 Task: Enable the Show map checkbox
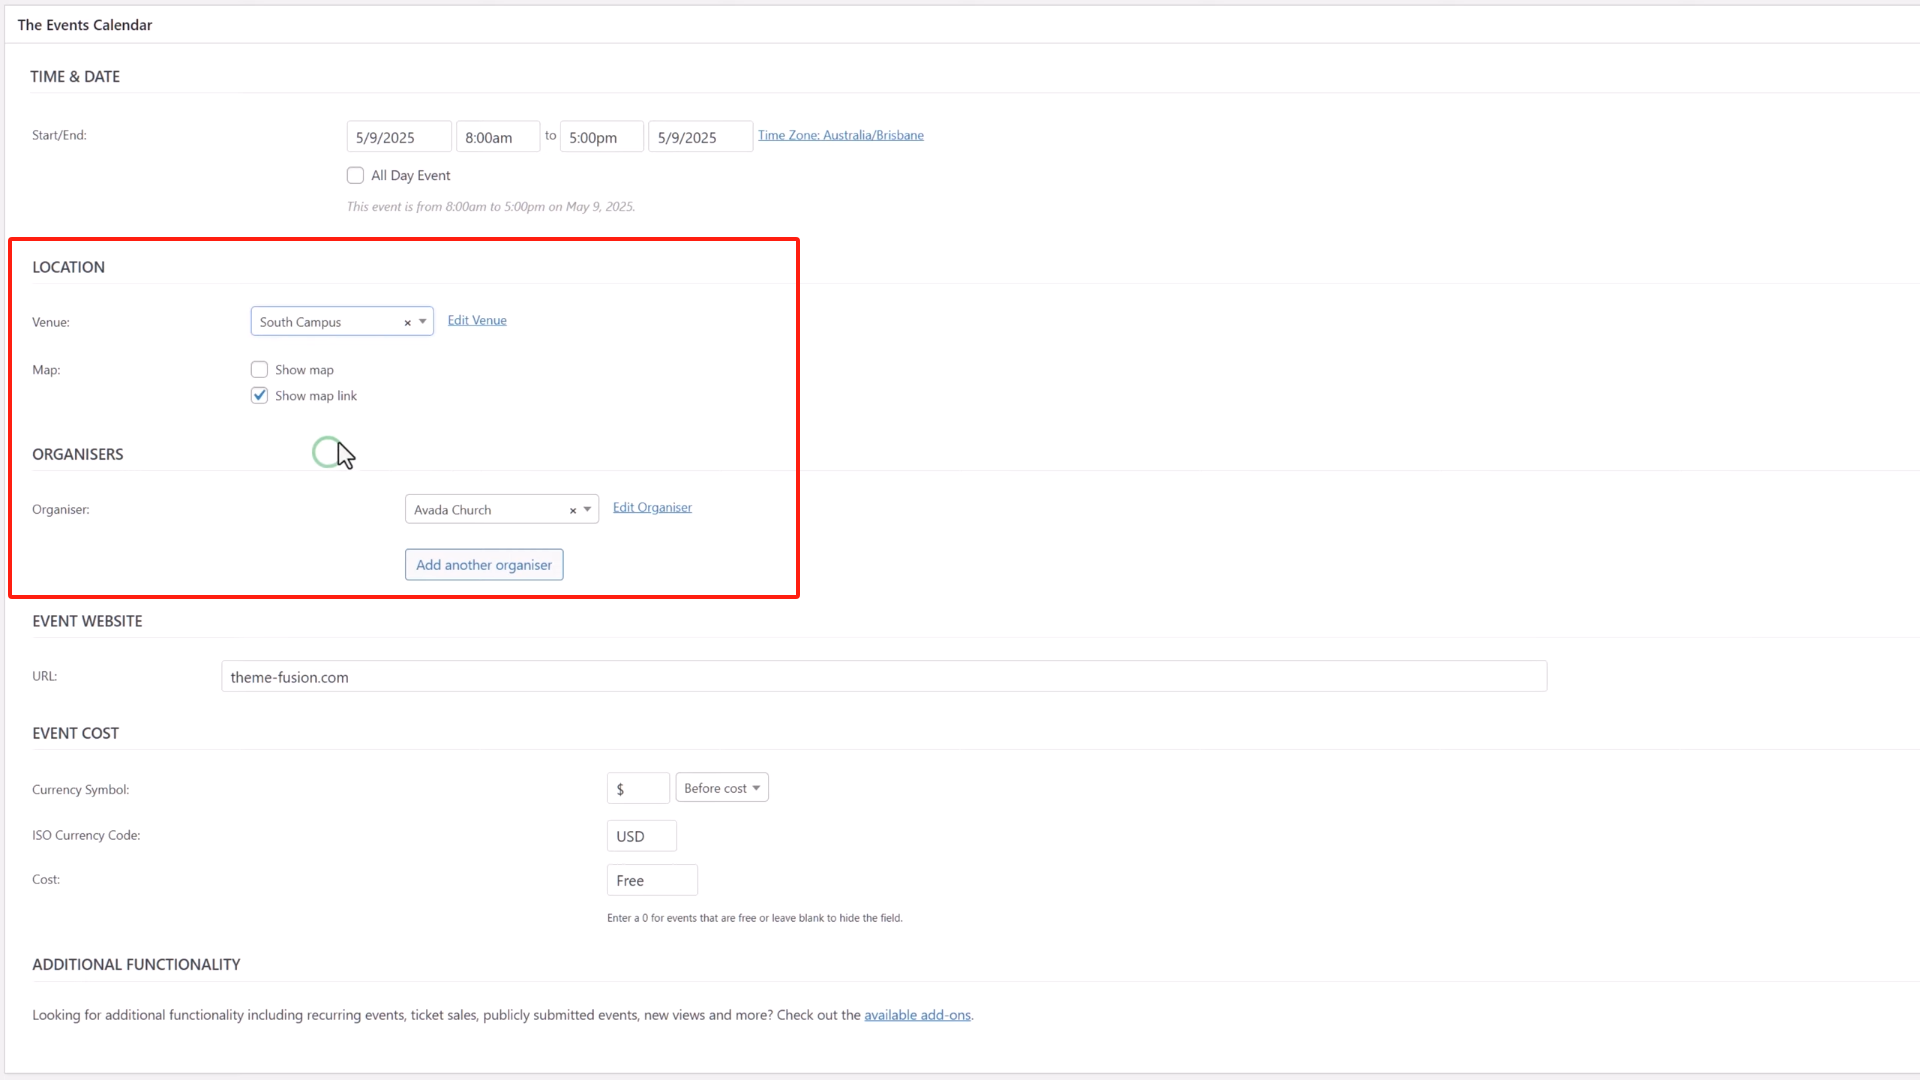259,369
